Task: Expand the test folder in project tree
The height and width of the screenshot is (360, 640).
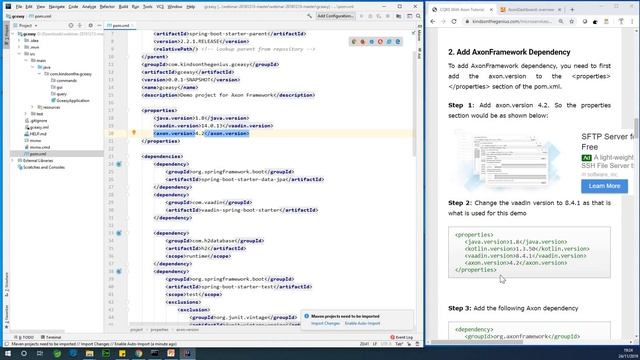Action: tap(26, 114)
